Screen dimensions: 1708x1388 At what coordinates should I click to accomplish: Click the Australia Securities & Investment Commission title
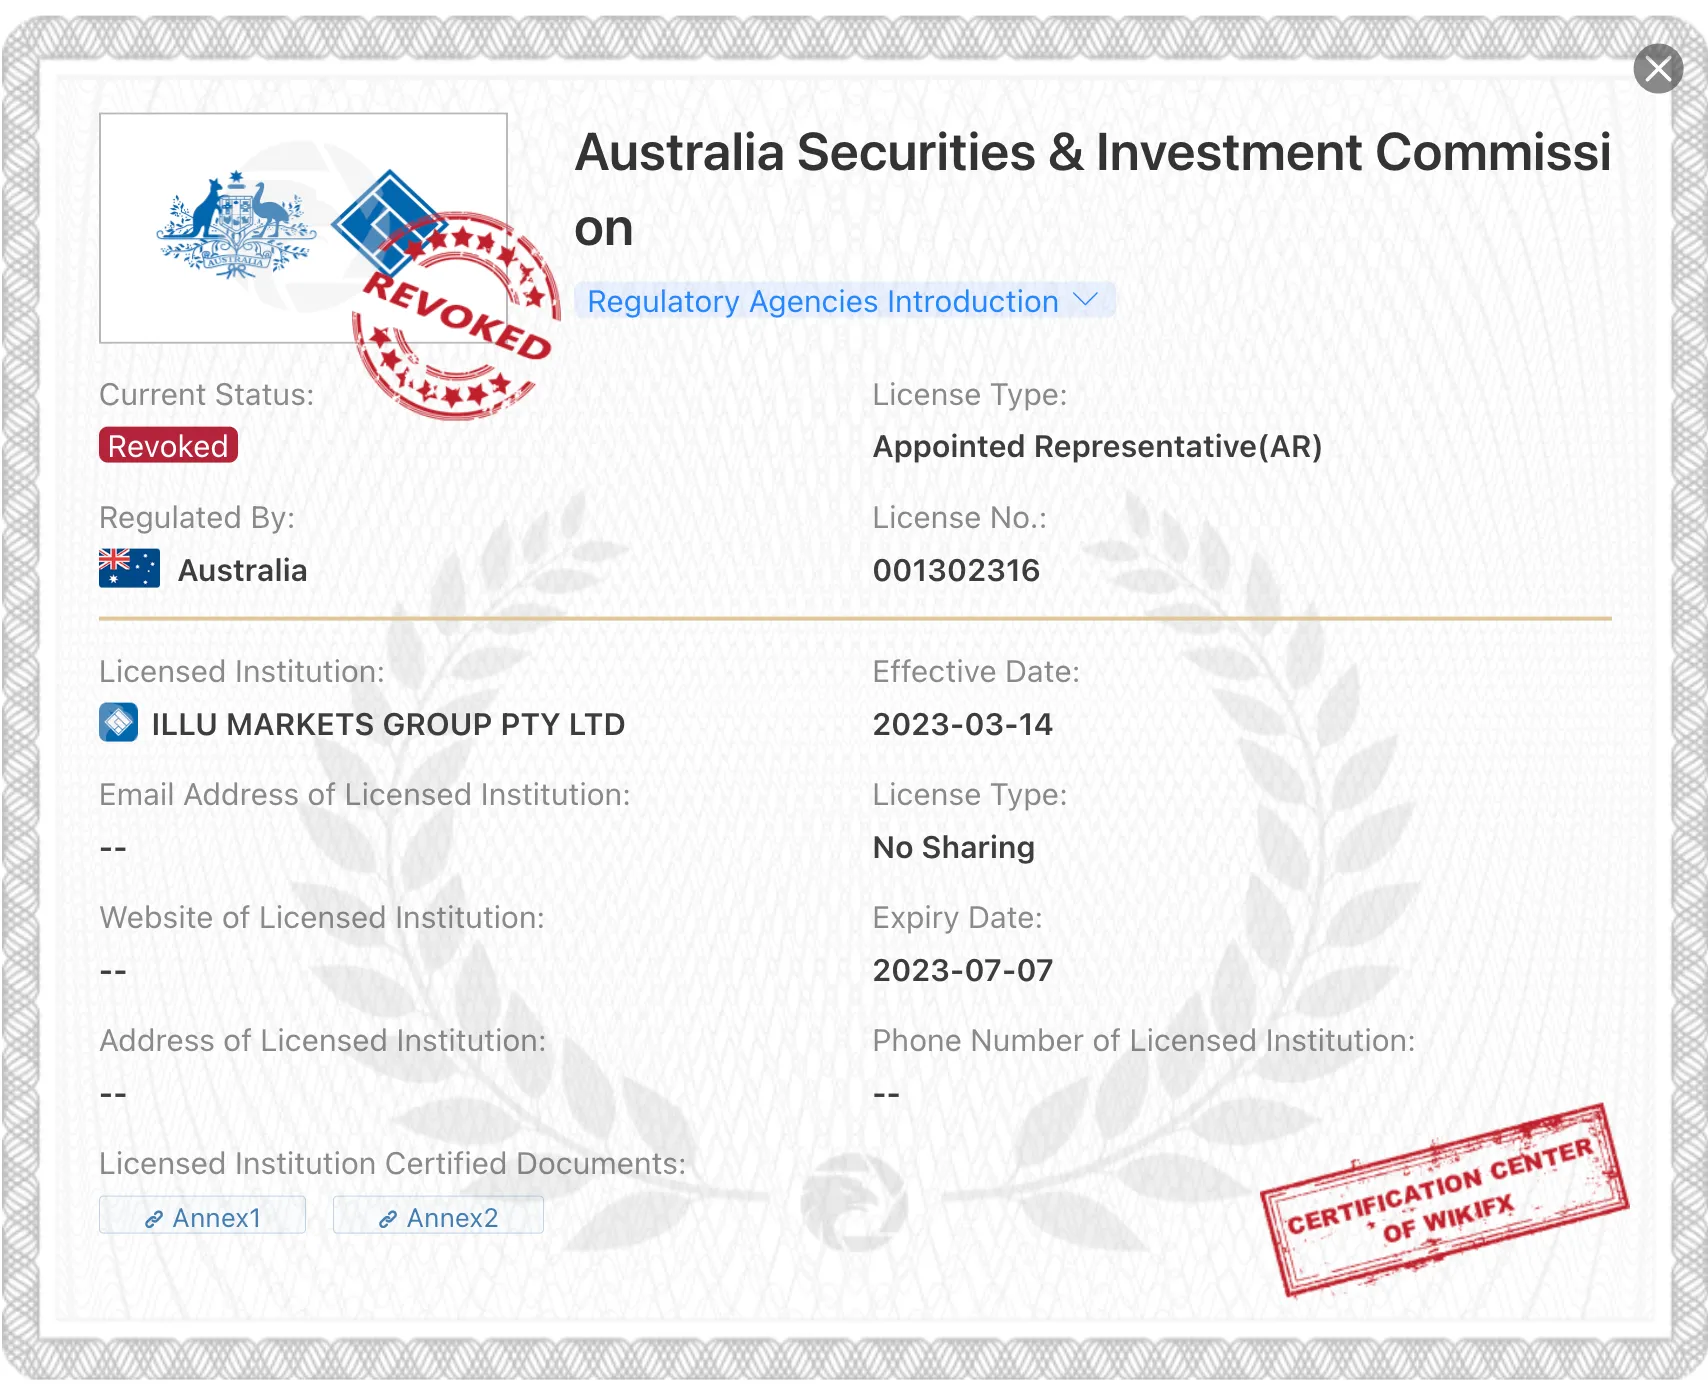tap(1092, 190)
